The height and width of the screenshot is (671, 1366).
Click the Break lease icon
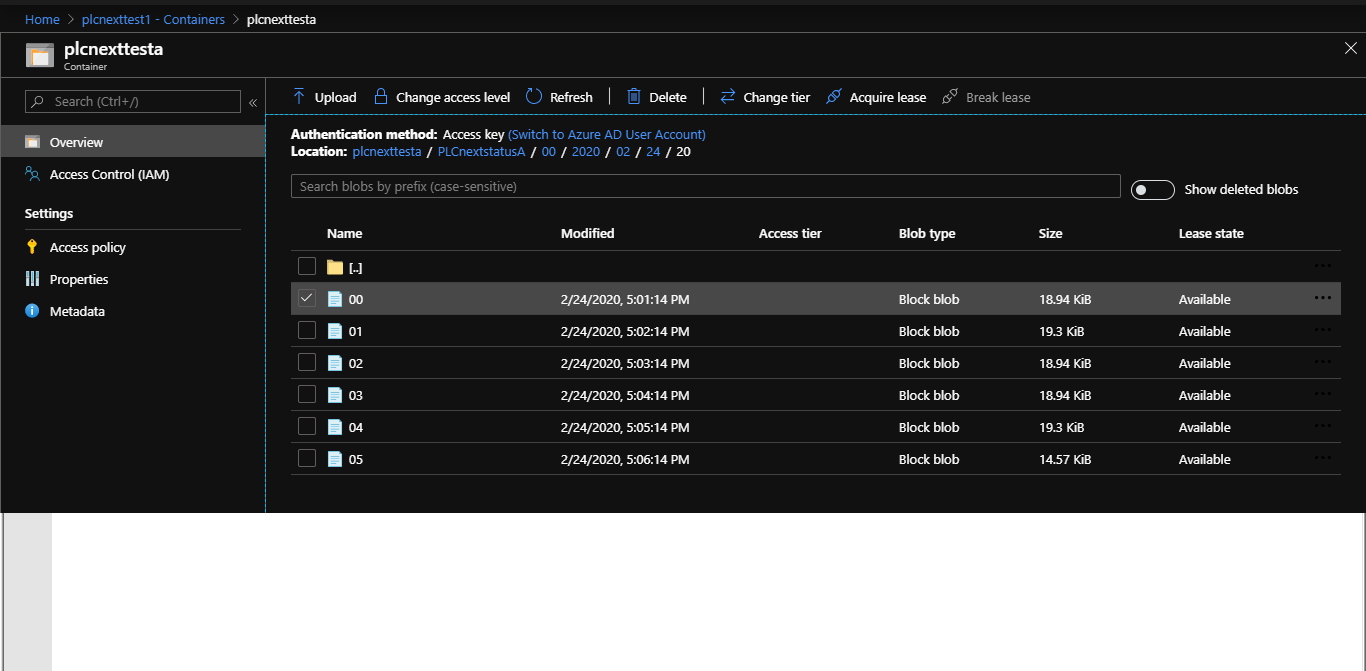(950, 96)
